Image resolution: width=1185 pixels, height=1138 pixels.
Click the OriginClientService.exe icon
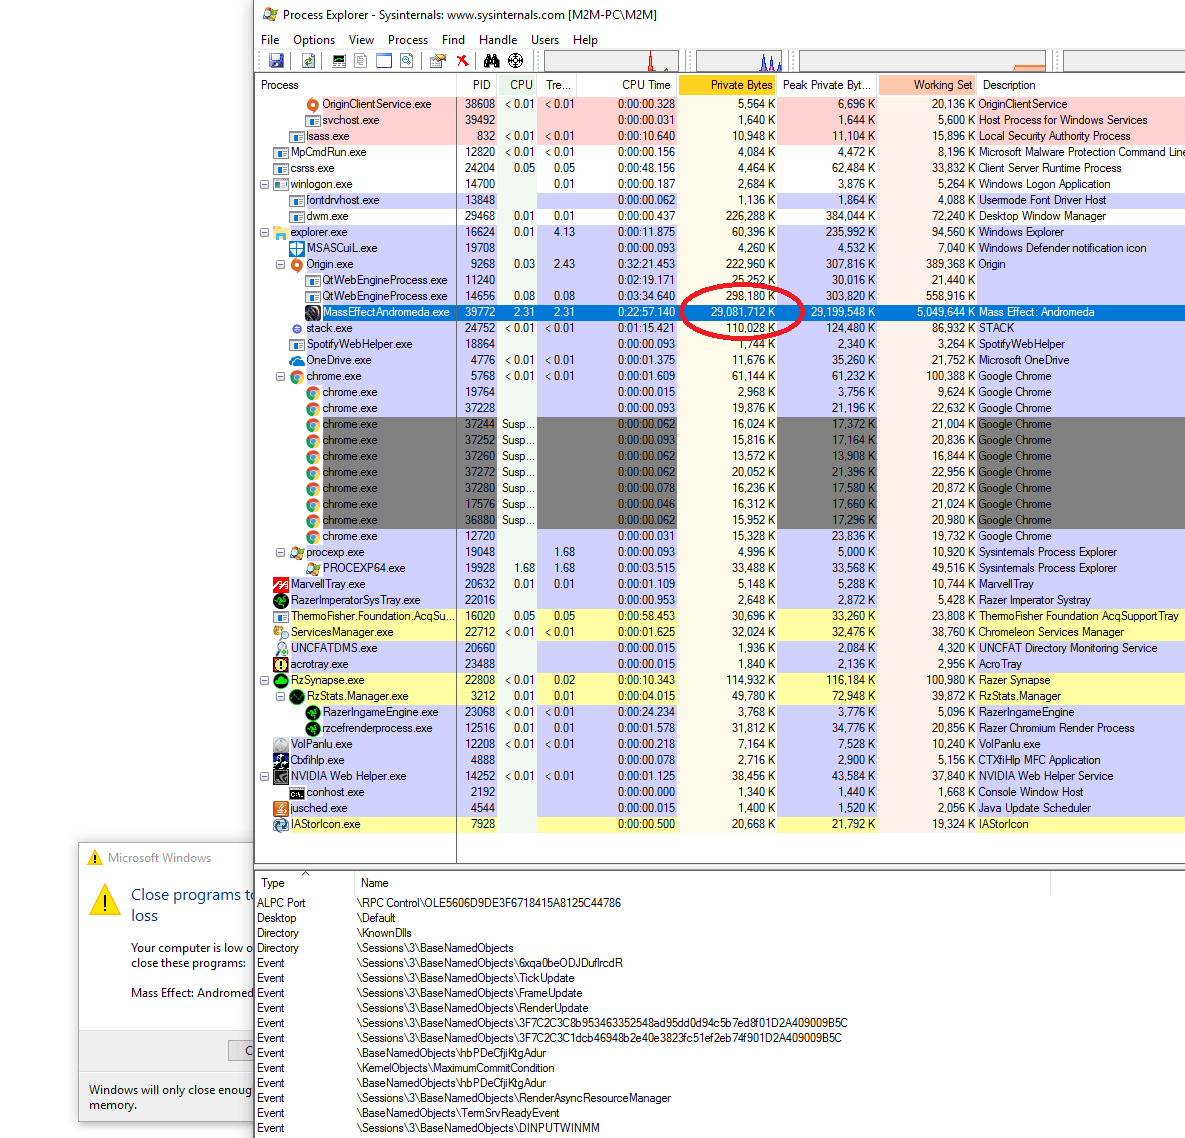tap(313, 104)
